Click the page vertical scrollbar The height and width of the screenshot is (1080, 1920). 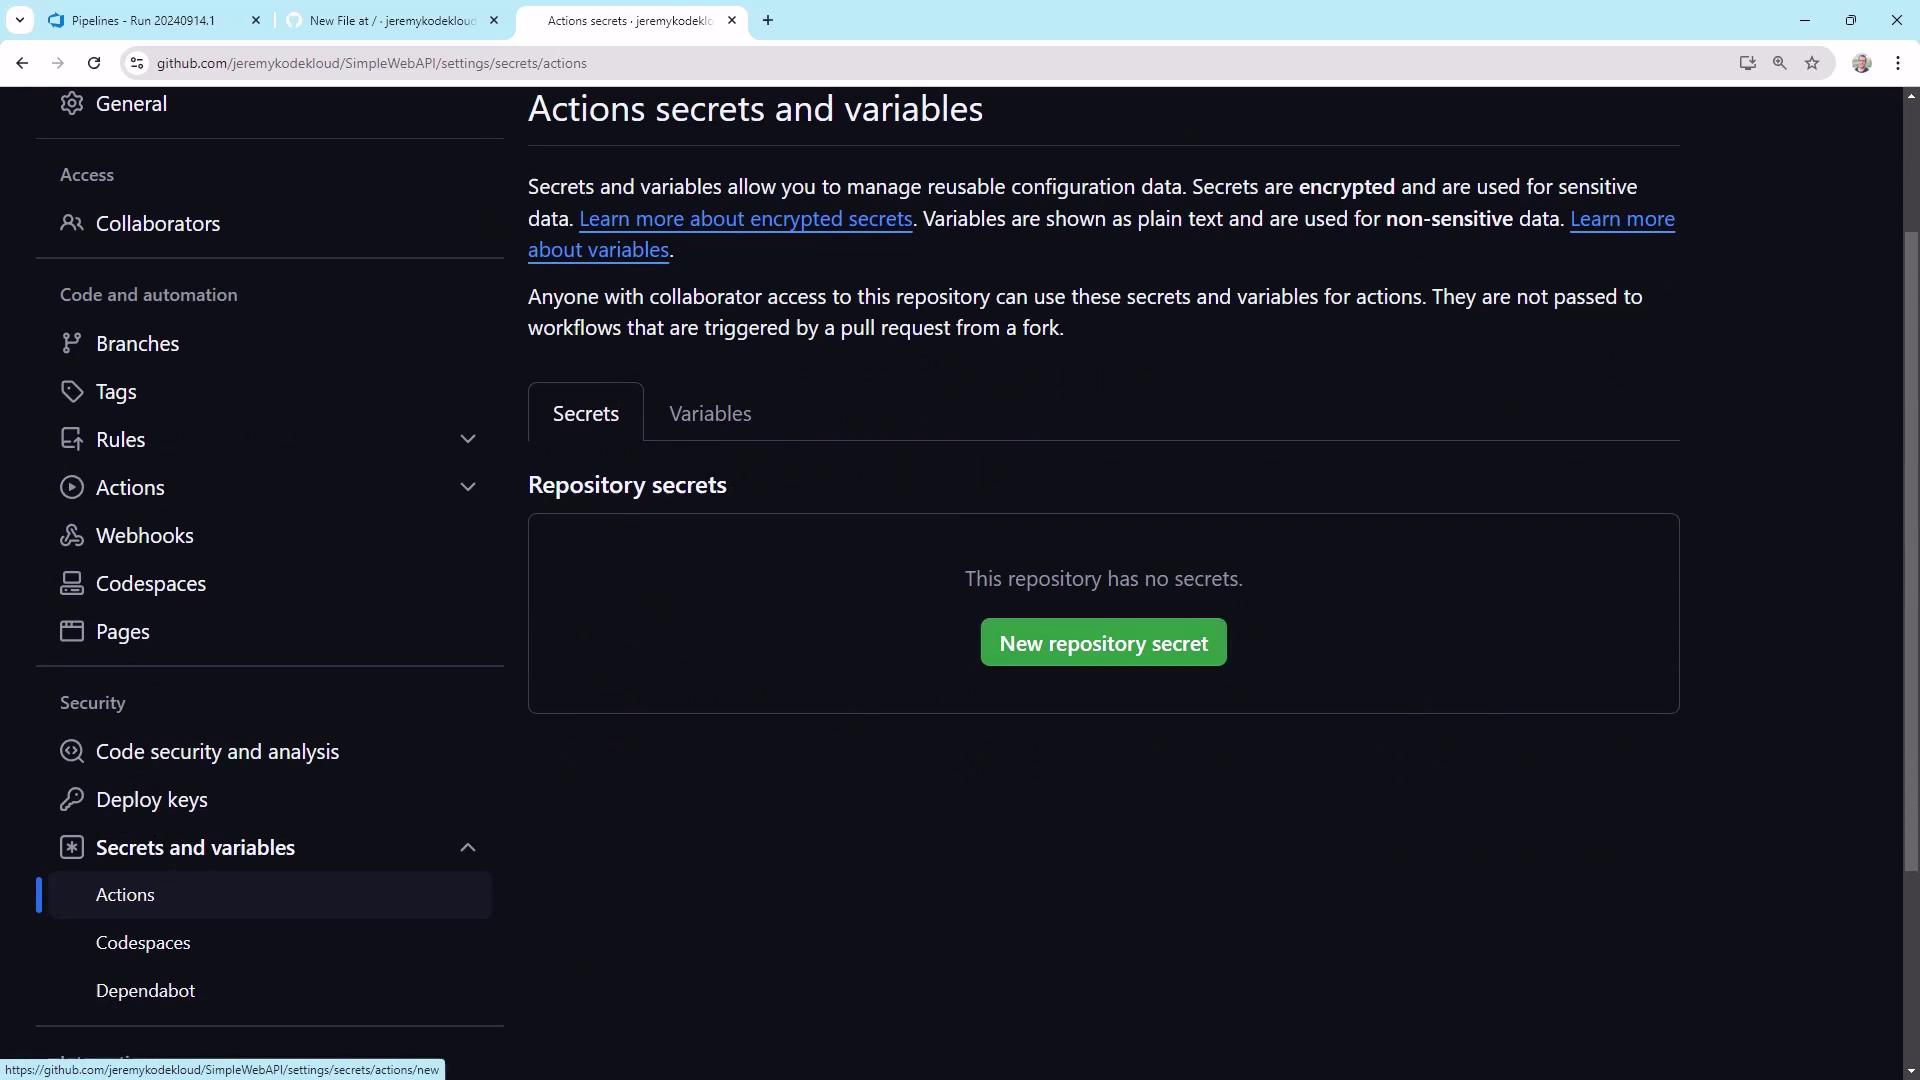pos(1911,550)
